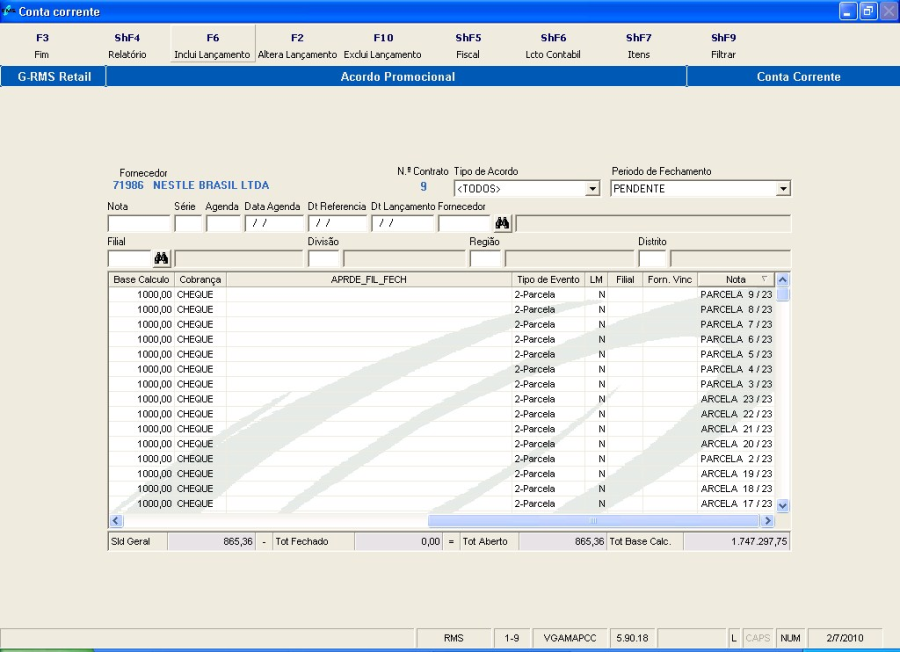Click the Fornecedor binoculars search icon
900x652 pixels.
point(502,223)
